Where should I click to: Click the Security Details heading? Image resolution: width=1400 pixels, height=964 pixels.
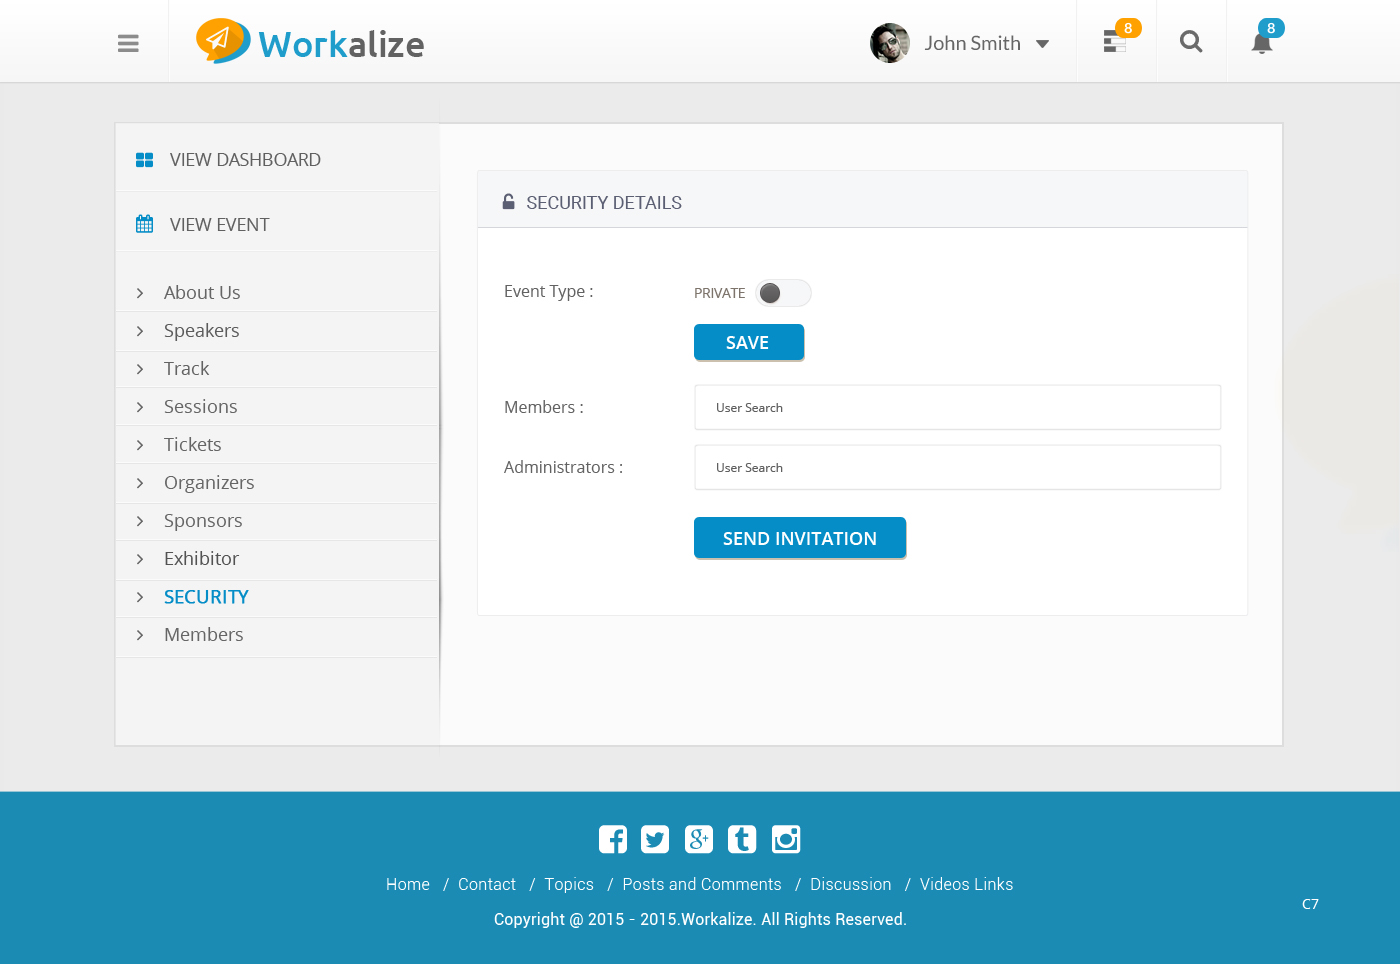[604, 203]
